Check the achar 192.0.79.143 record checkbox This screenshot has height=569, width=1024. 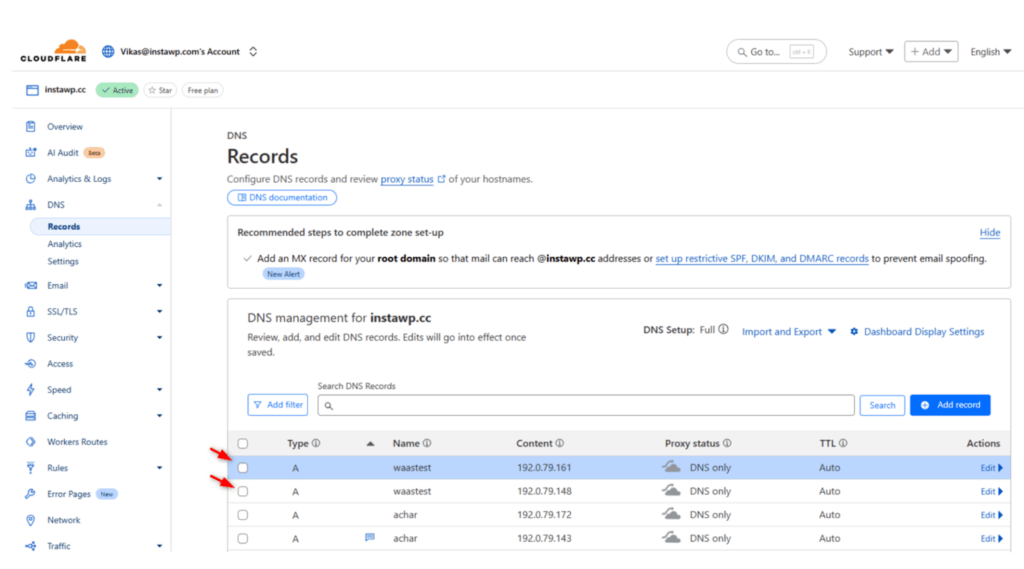tap(243, 538)
